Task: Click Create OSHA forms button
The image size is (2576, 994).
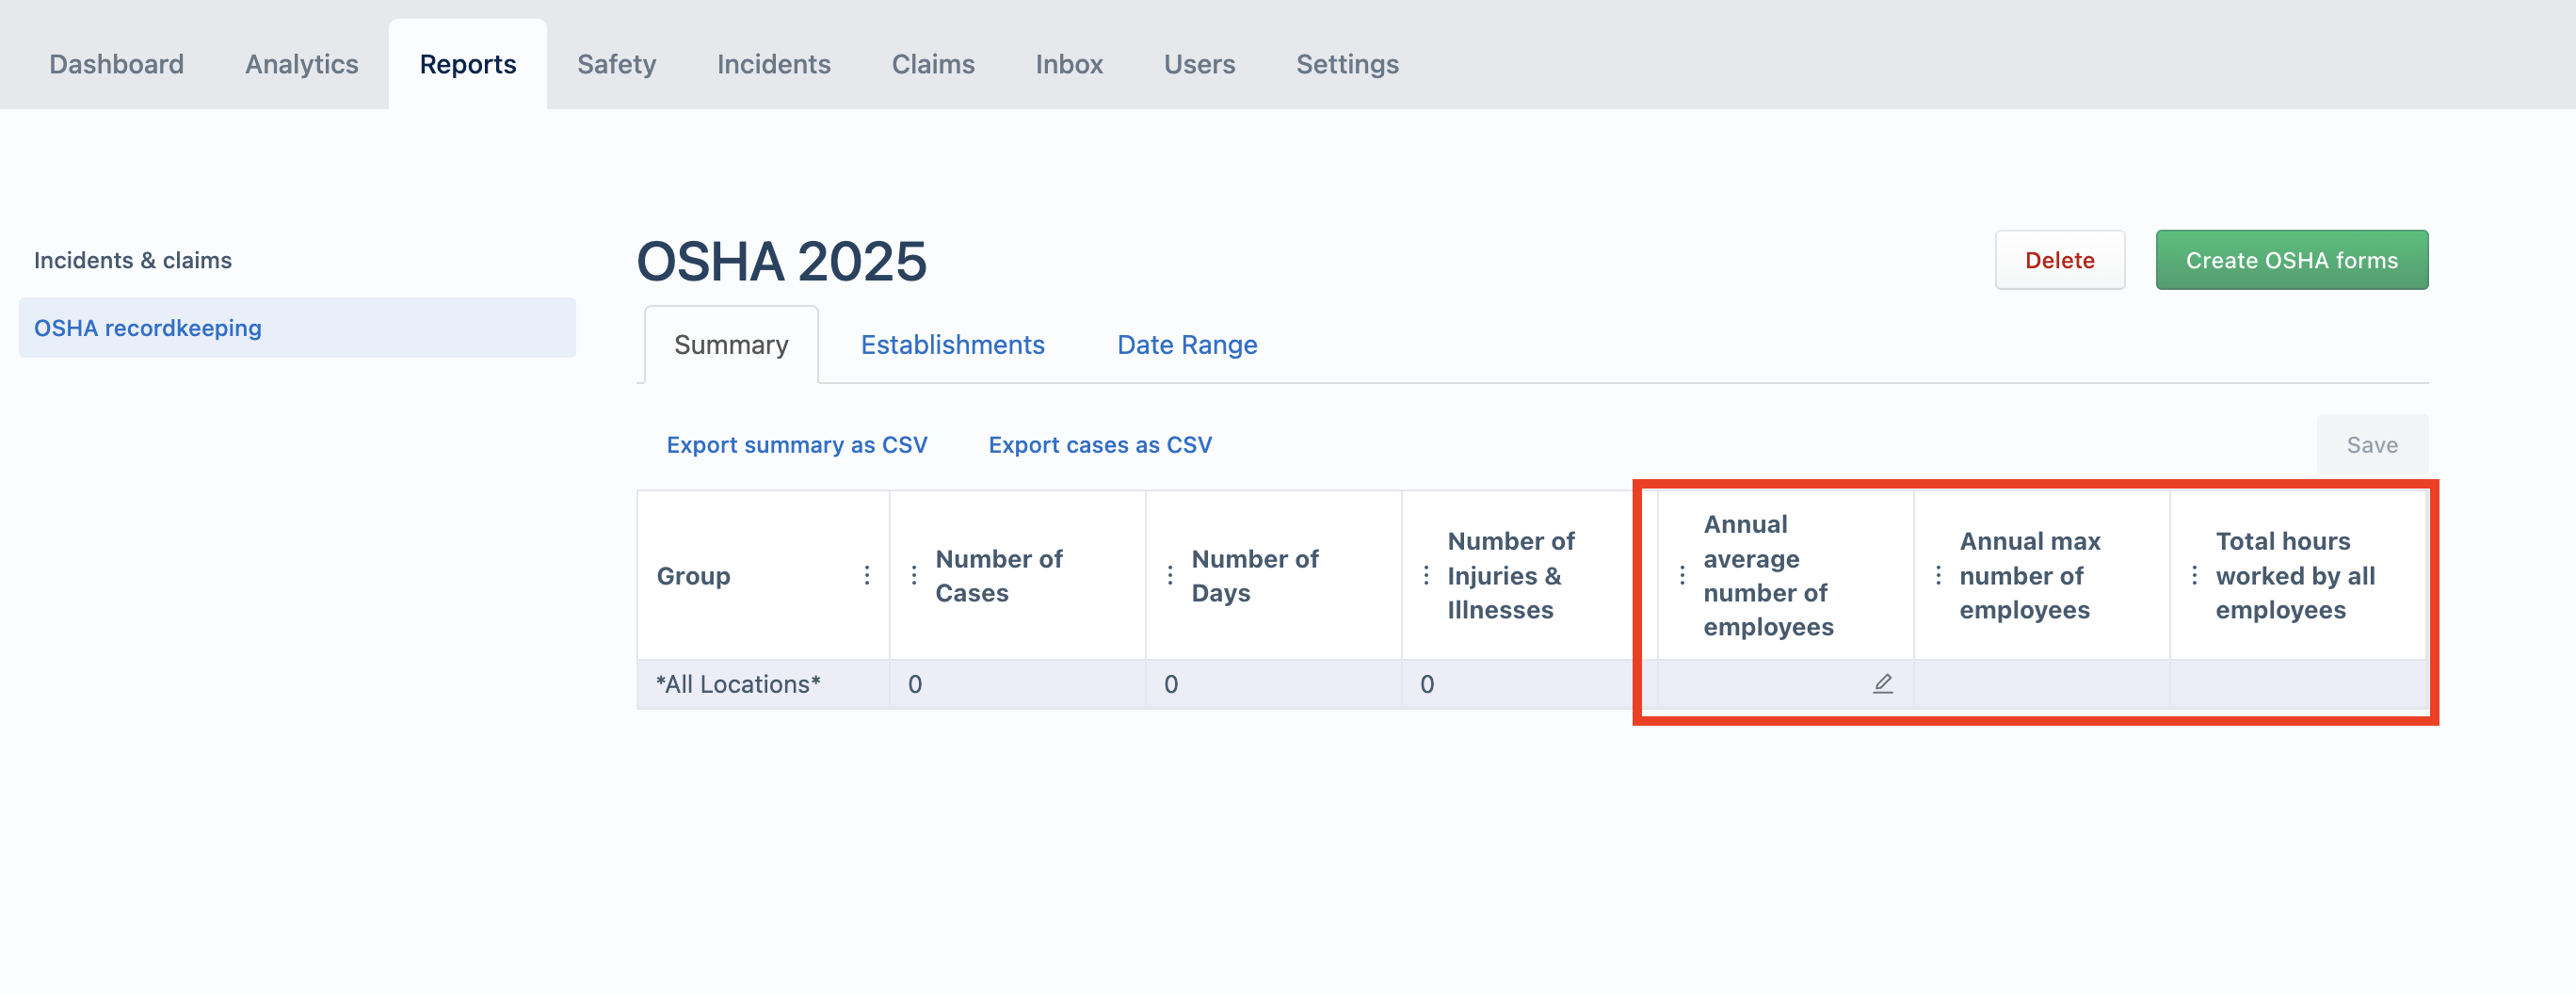Action: click(2291, 260)
